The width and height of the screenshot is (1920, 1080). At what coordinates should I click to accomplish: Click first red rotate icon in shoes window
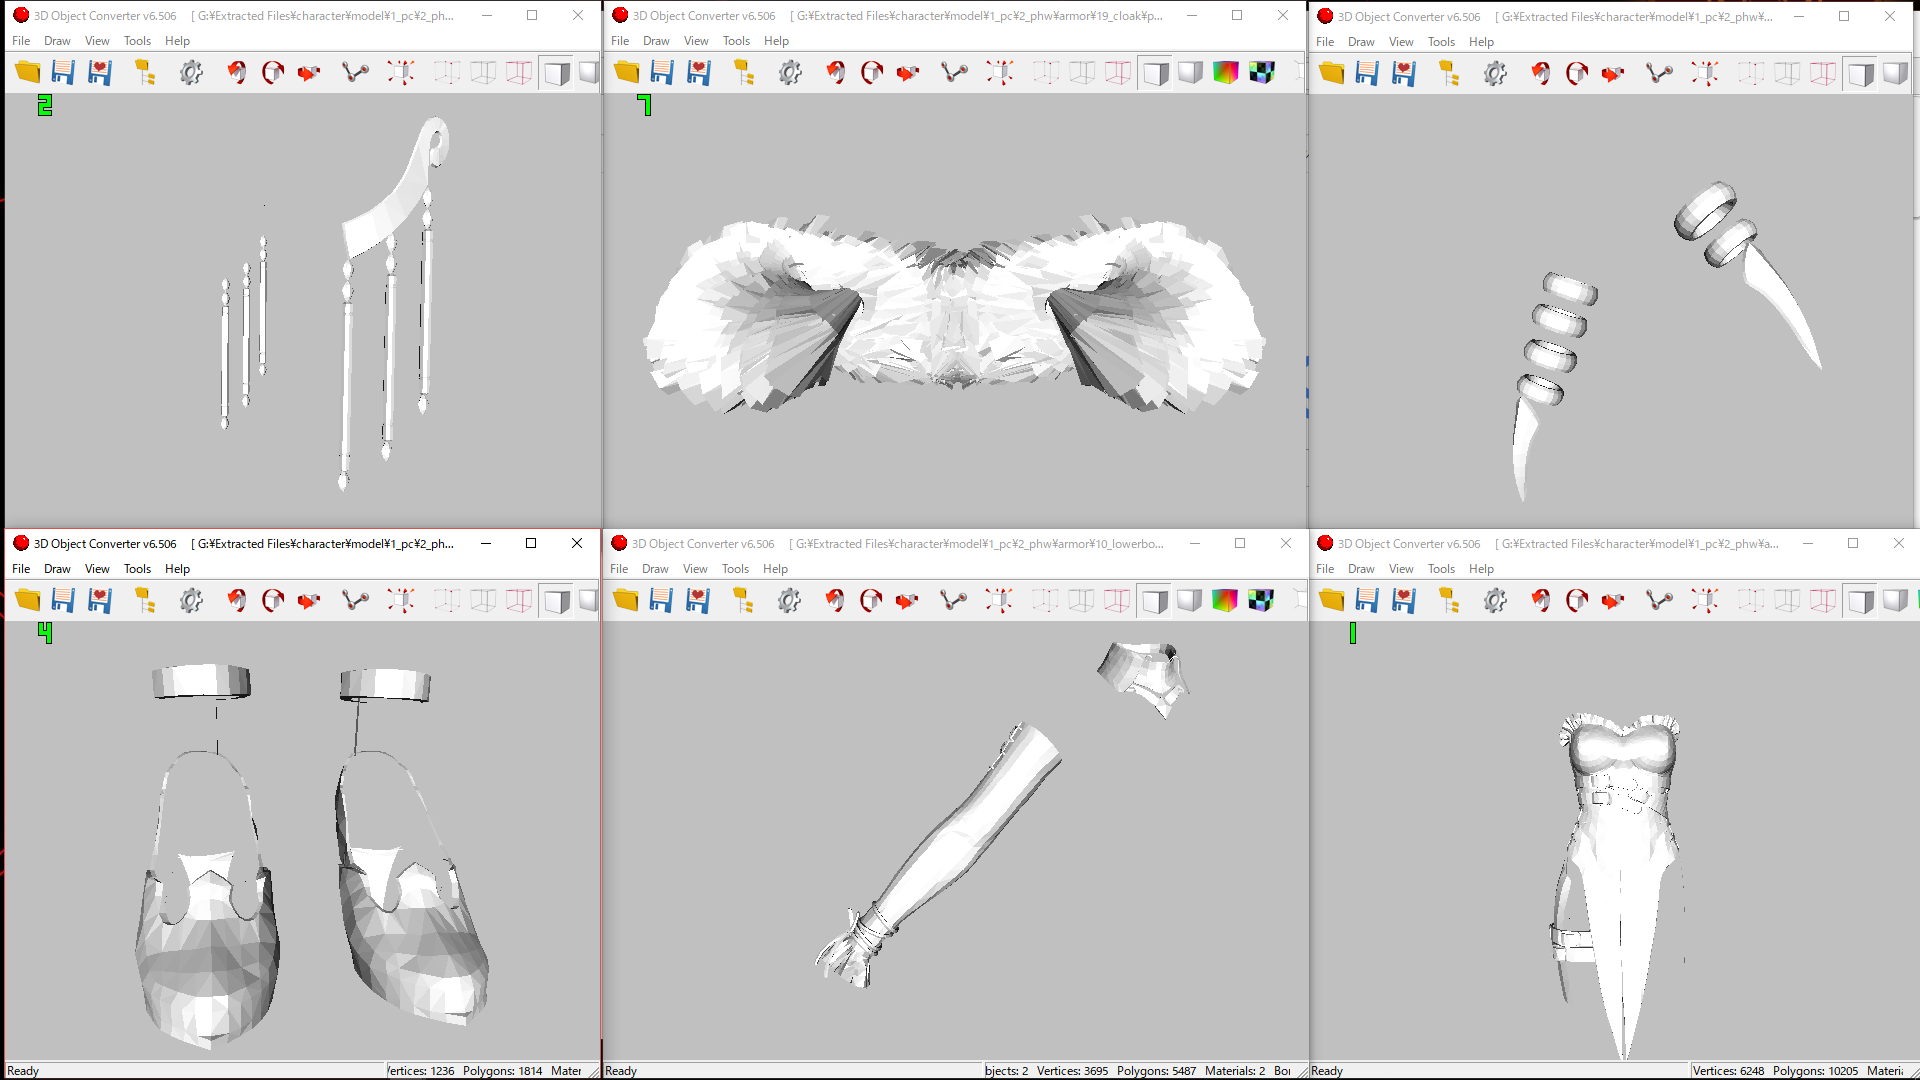[x=237, y=600]
